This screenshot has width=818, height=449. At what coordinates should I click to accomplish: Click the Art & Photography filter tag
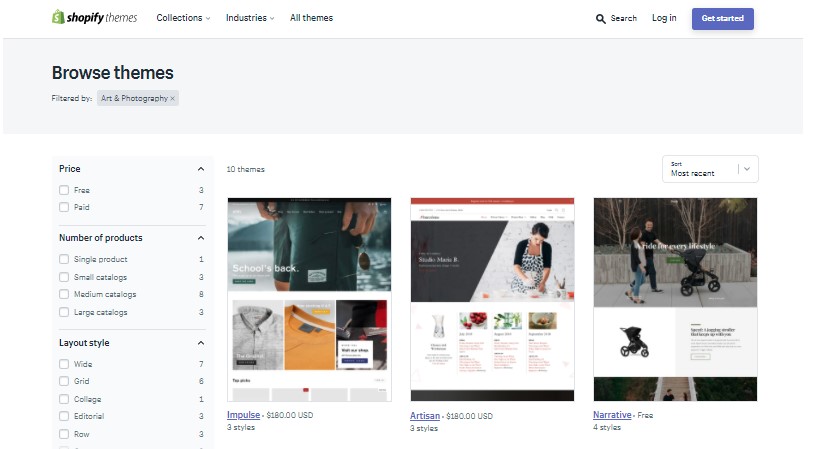pos(138,98)
